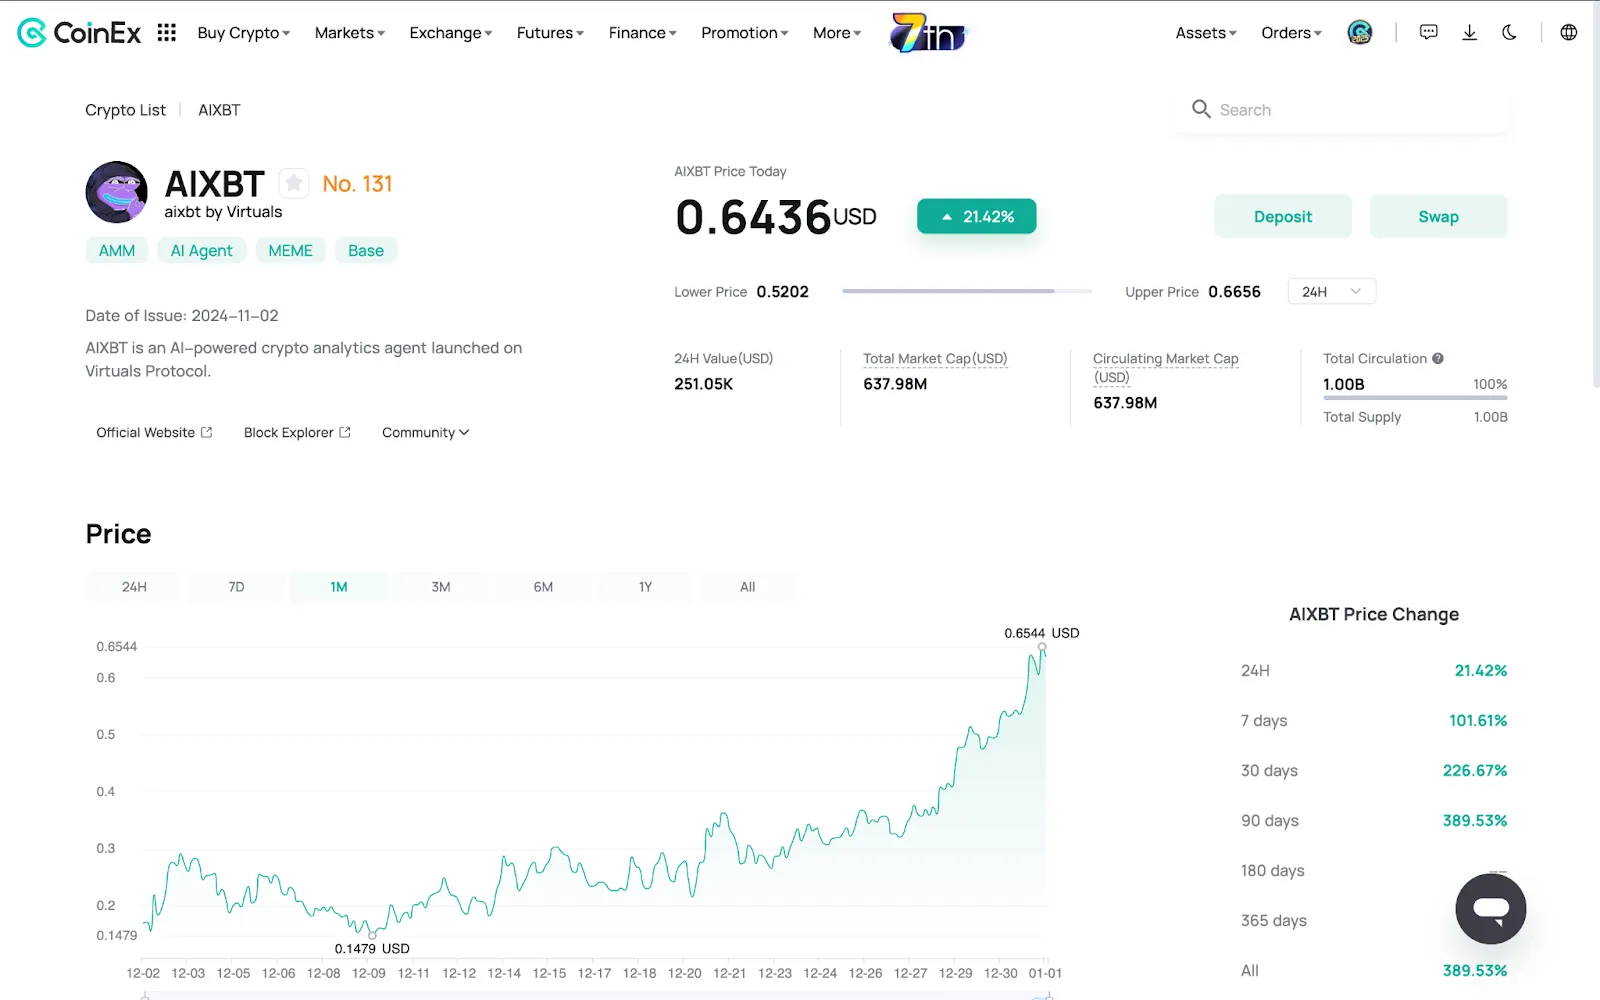
Task: Click the AI Agent tag
Action: [x=201, y=250]
